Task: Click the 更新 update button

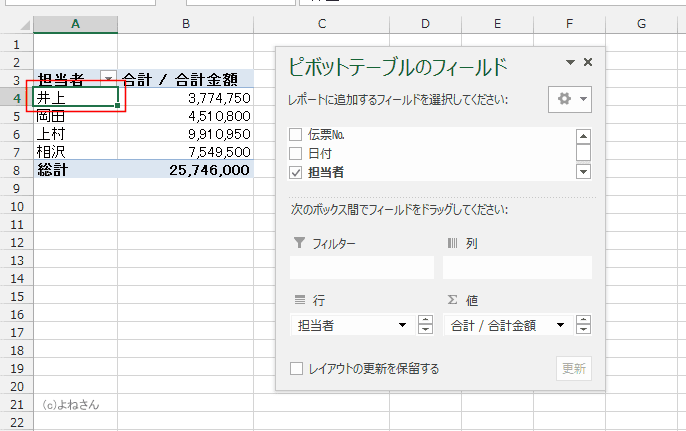Action: click(574, 368)
